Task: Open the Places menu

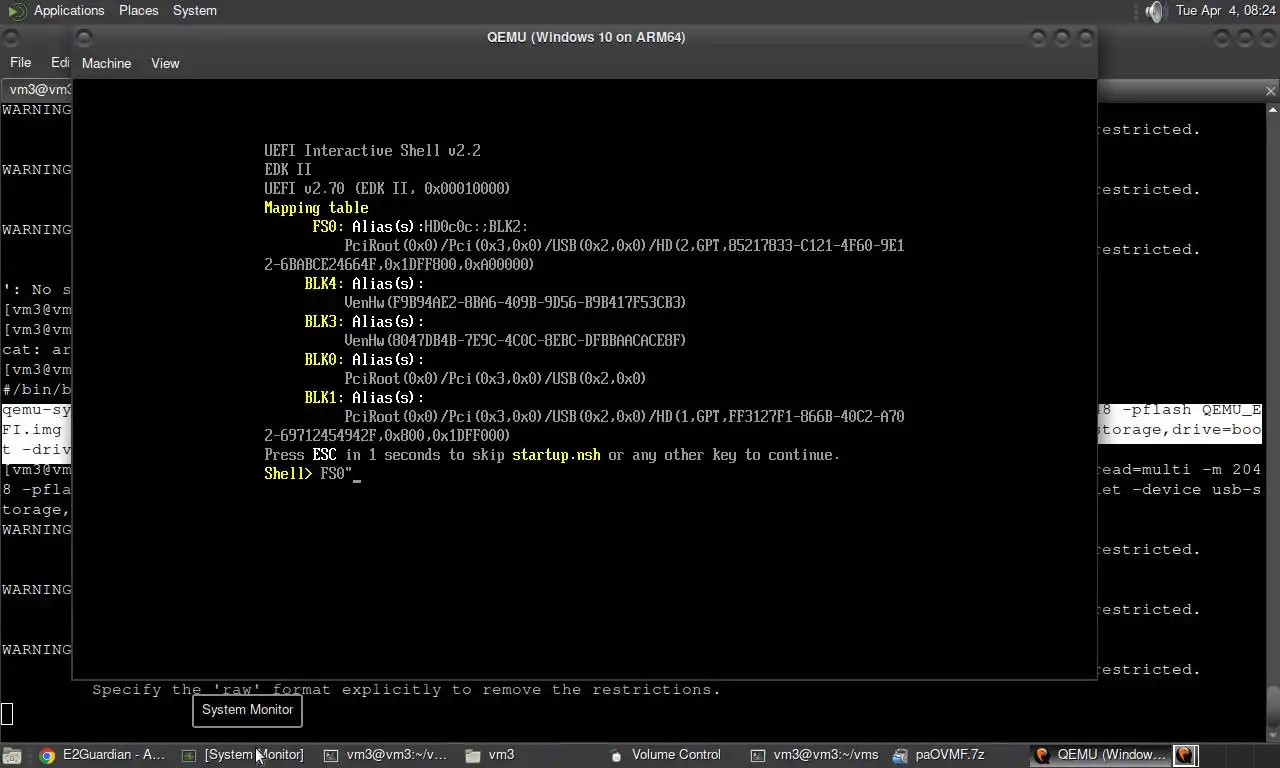Action: pos(138,10)
